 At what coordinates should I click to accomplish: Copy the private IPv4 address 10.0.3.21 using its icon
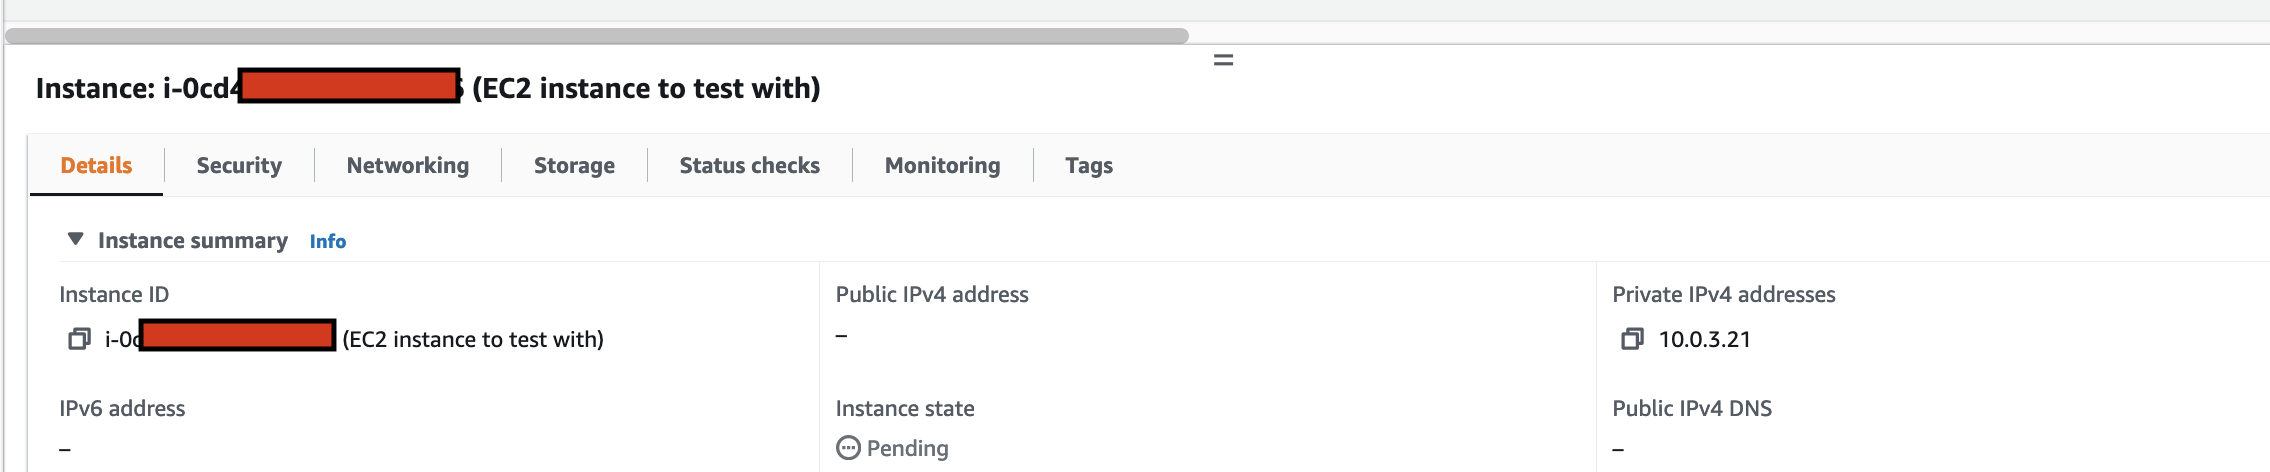1632,339
